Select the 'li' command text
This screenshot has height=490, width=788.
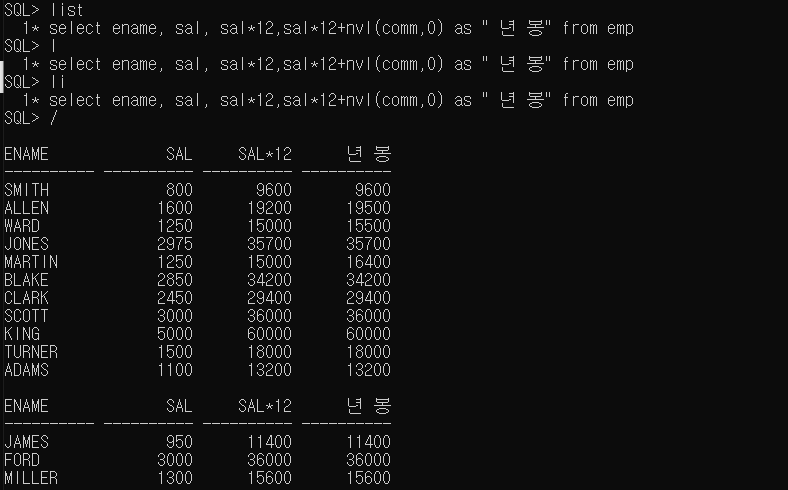[x=57, y=82]
